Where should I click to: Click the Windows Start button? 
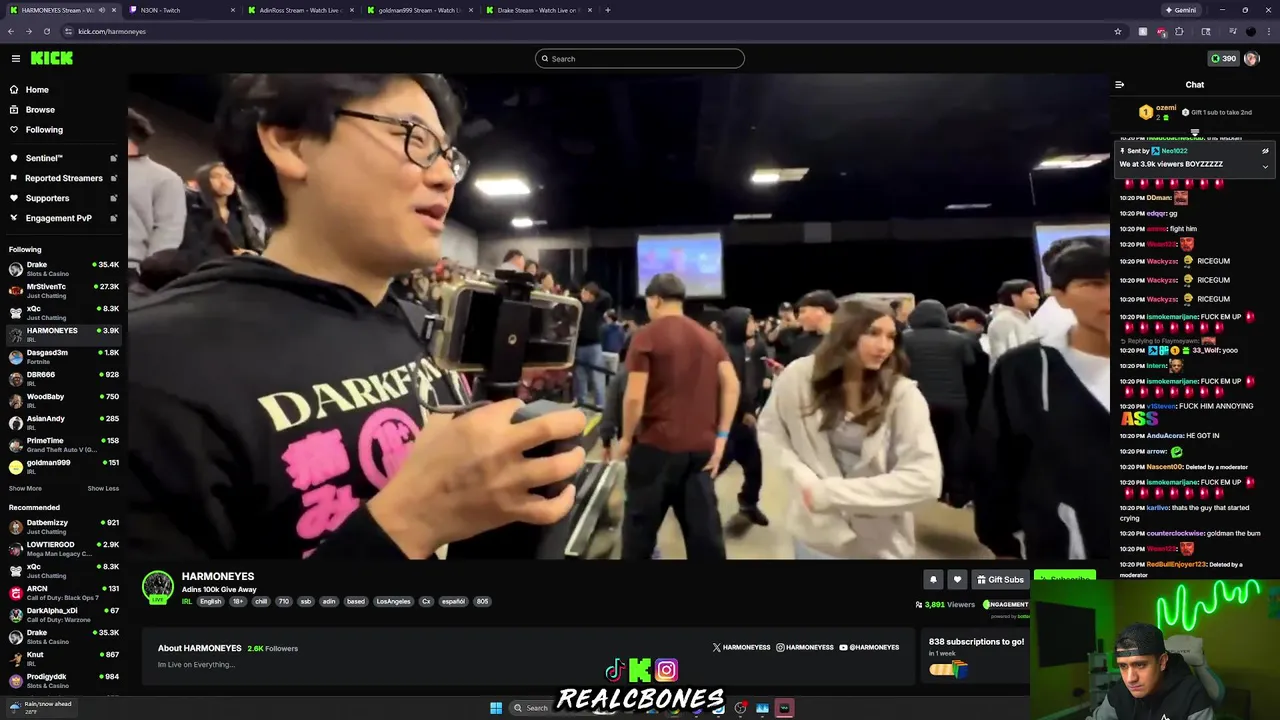pyautogui.click(x=496, y=708)
